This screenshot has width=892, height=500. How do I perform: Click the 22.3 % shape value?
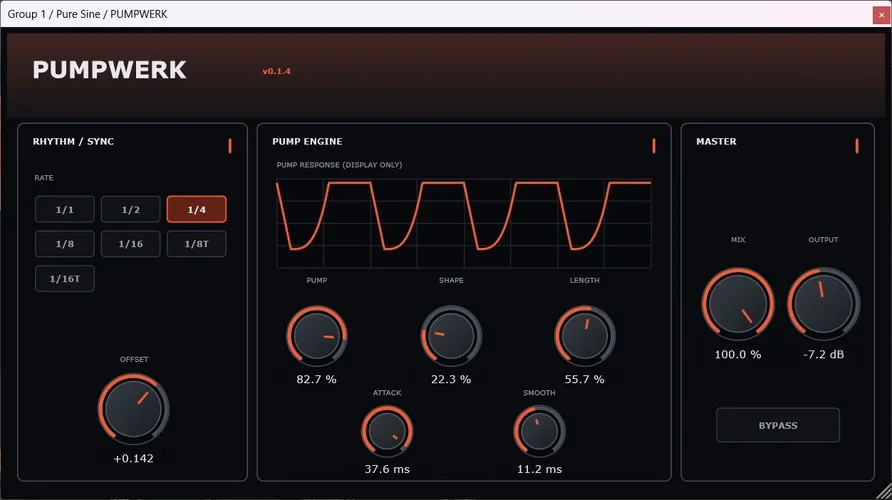click(451, 379)
